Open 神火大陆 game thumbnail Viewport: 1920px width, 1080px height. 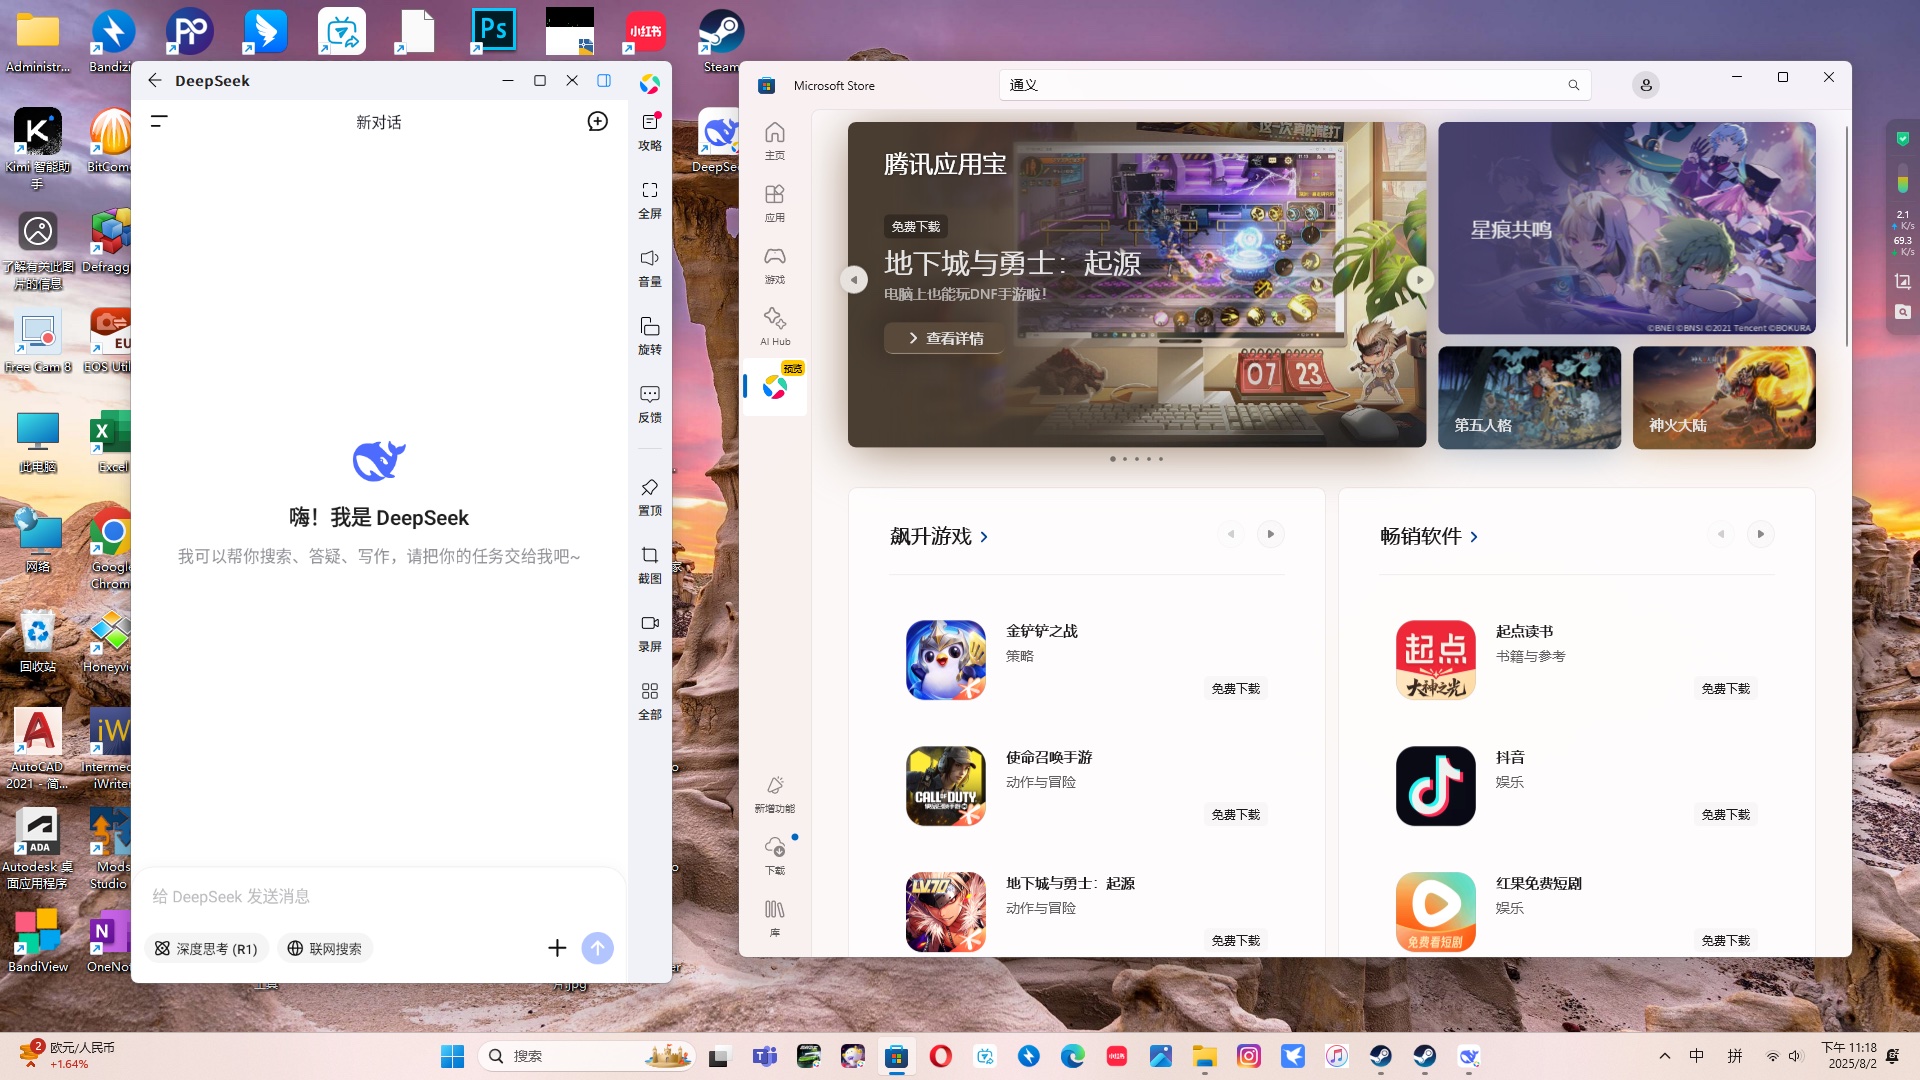point(1724,397)
